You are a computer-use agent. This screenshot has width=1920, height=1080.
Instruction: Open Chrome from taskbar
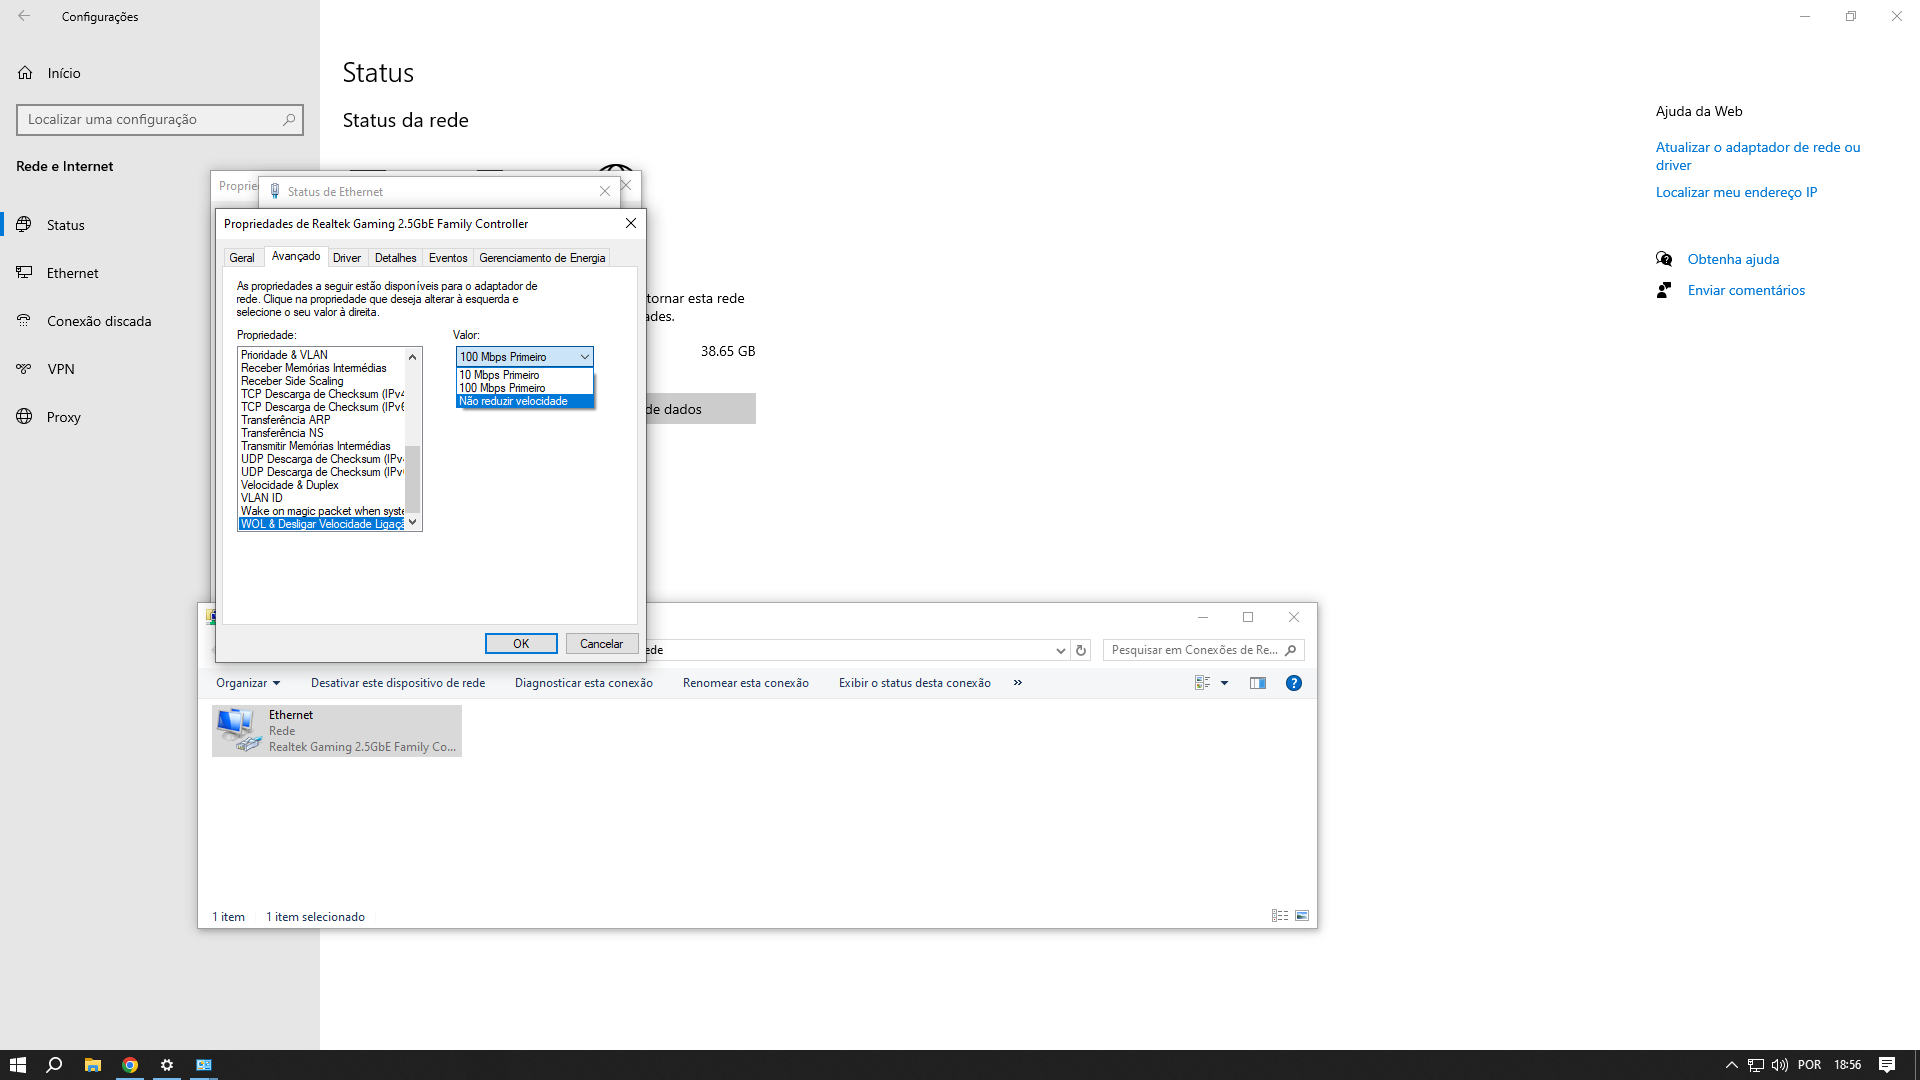click(130, 1065)
